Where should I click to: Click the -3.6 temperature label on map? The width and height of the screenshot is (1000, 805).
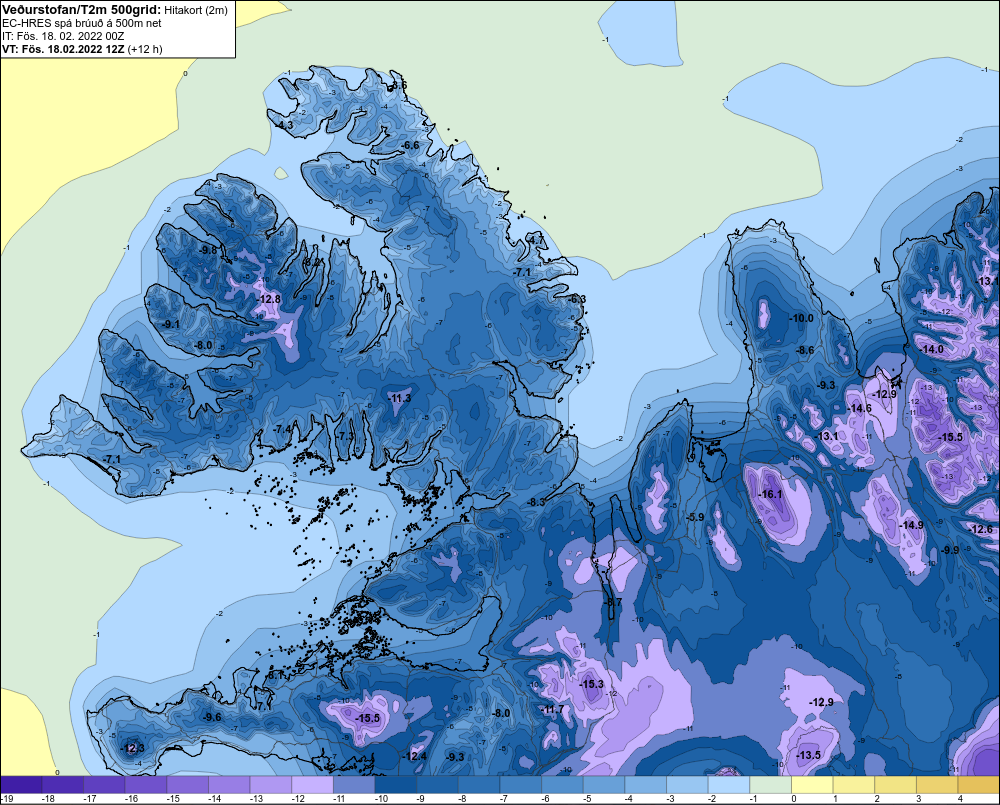[398, 85]
